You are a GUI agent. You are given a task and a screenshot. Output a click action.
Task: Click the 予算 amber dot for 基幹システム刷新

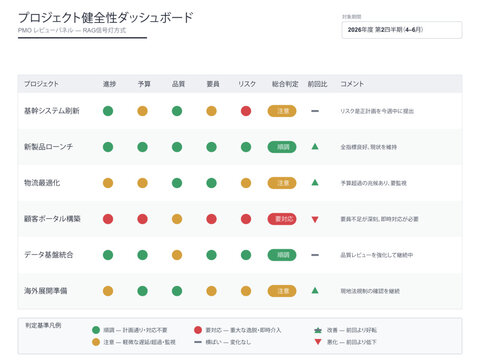tap(142, 111)
